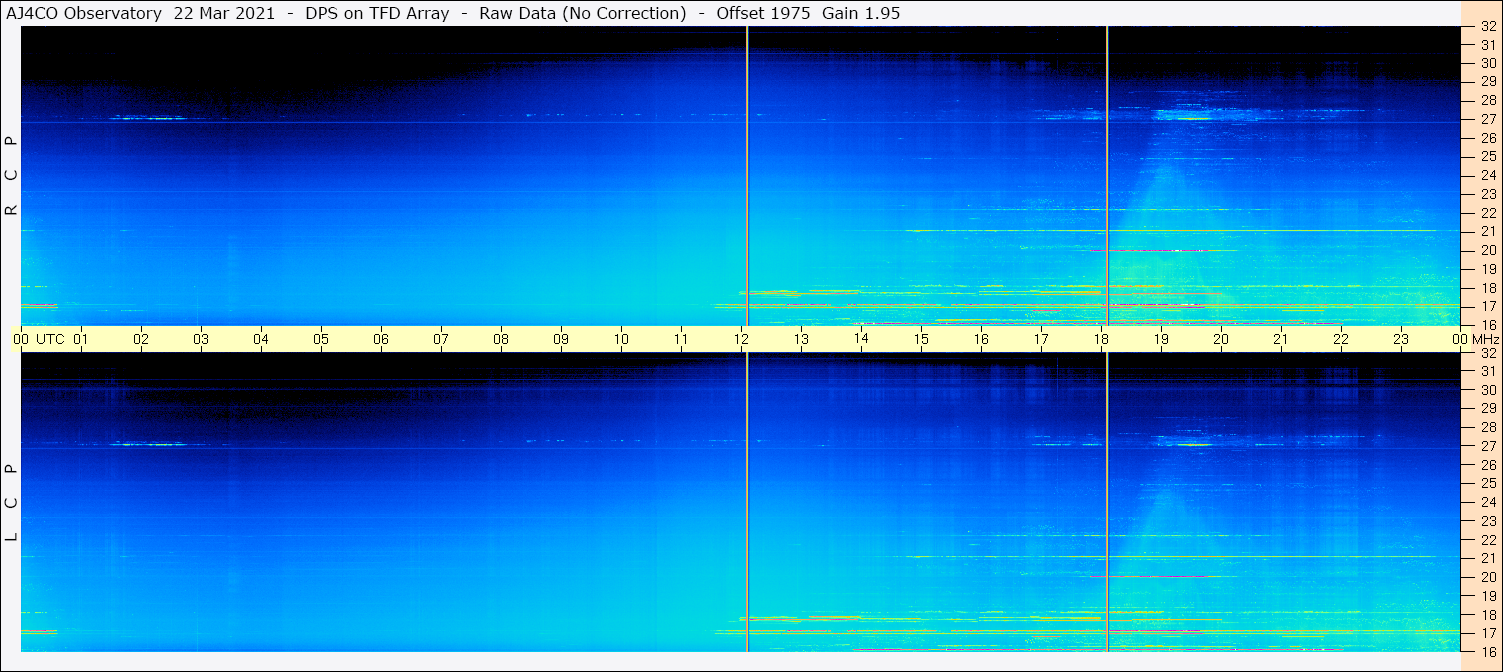
Task: Click the Offset 1975 value
Action: [763, 14]
